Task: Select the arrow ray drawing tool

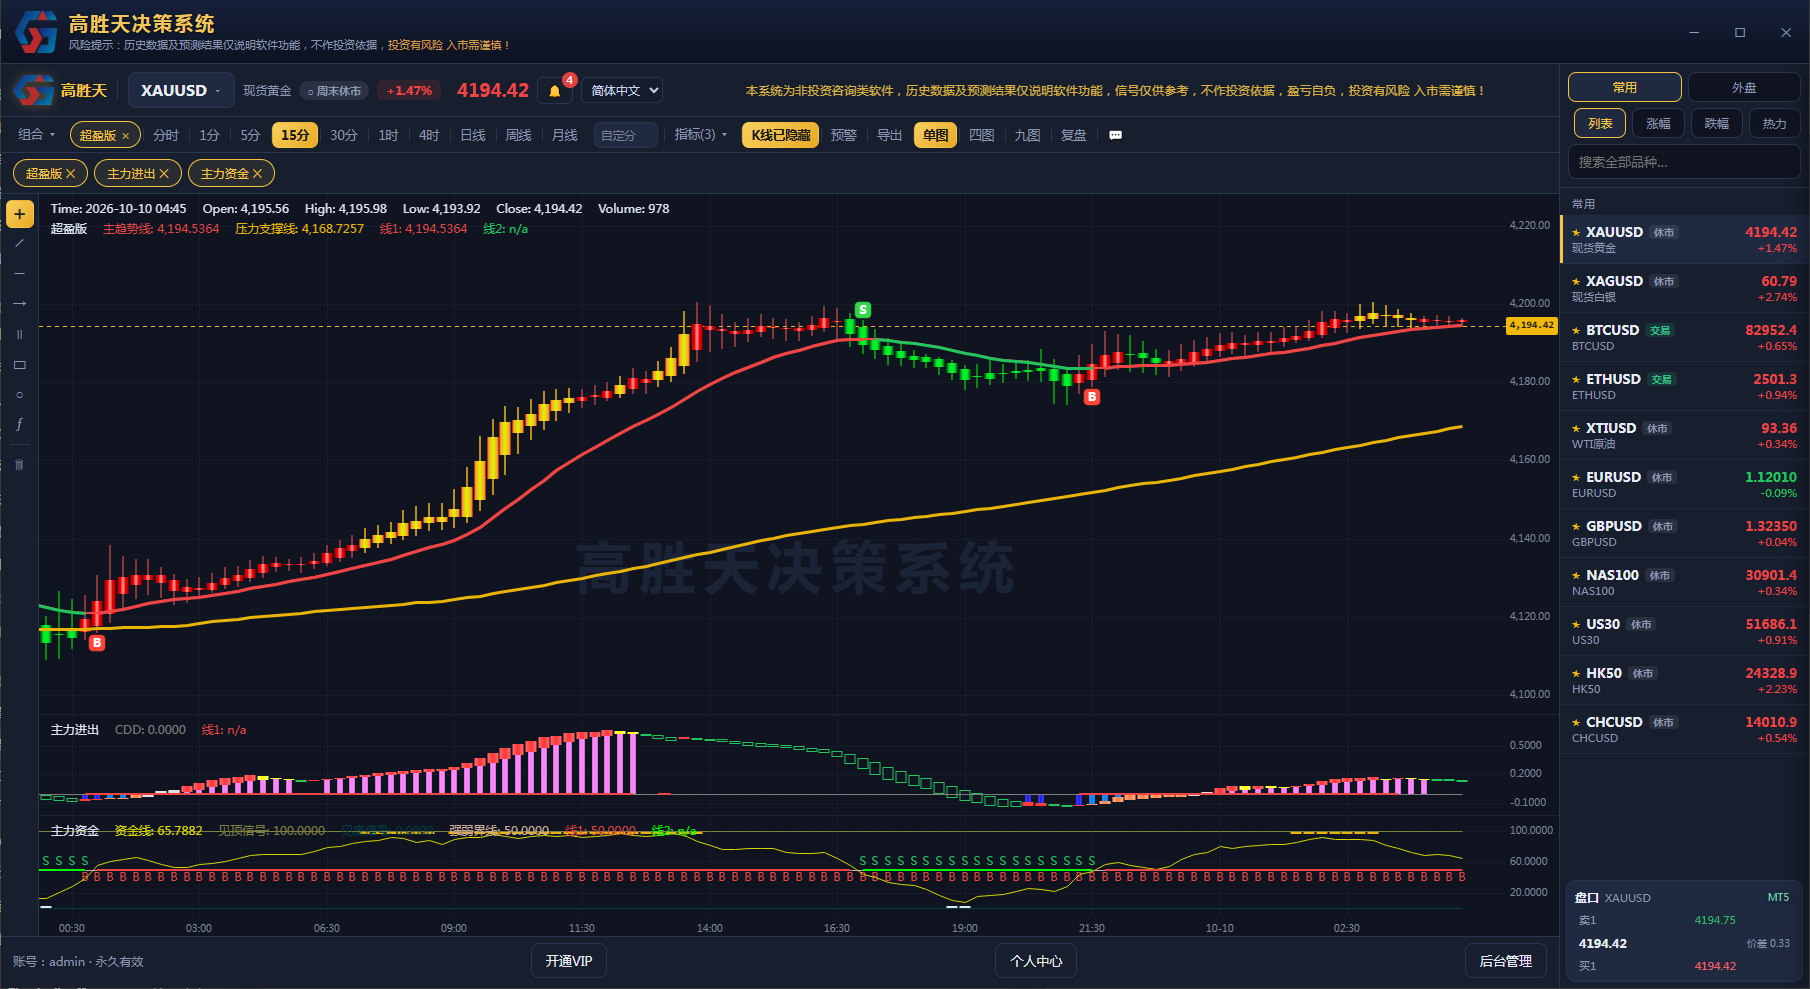Action: point(19,303)
